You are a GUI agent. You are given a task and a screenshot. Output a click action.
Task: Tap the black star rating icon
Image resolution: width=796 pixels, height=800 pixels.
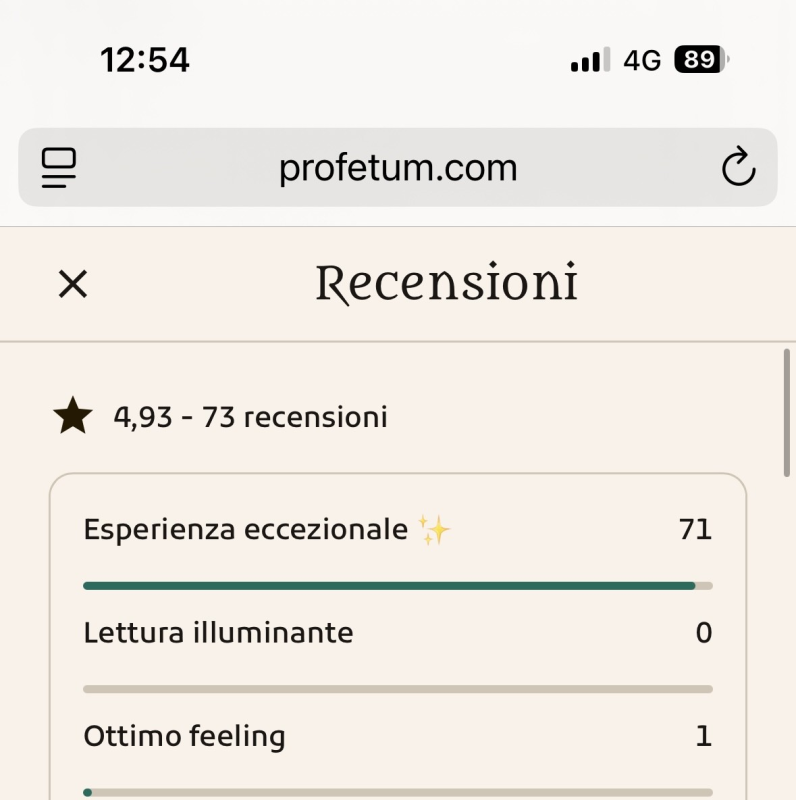pyautogui.click(x=73, y=417)
